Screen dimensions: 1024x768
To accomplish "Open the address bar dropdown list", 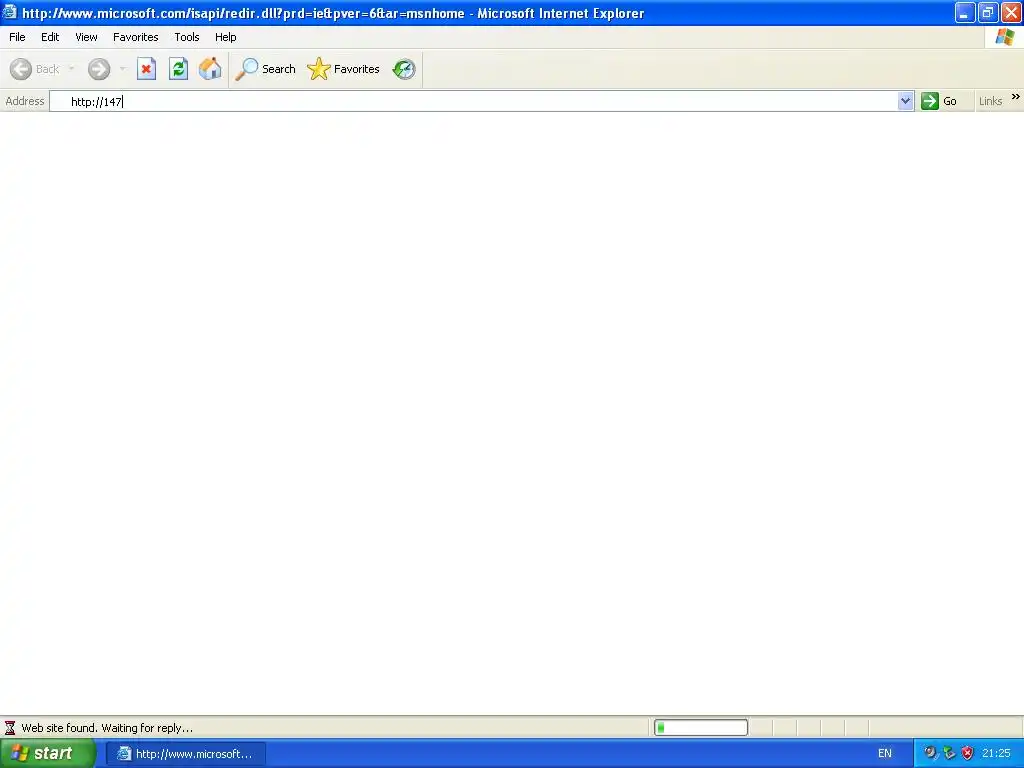I will point(905,101).
